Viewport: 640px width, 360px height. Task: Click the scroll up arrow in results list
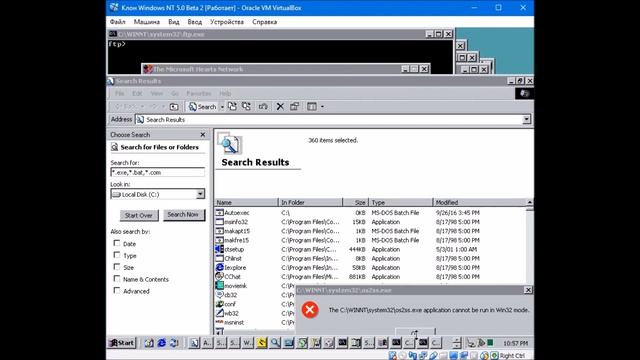point(529,202)
